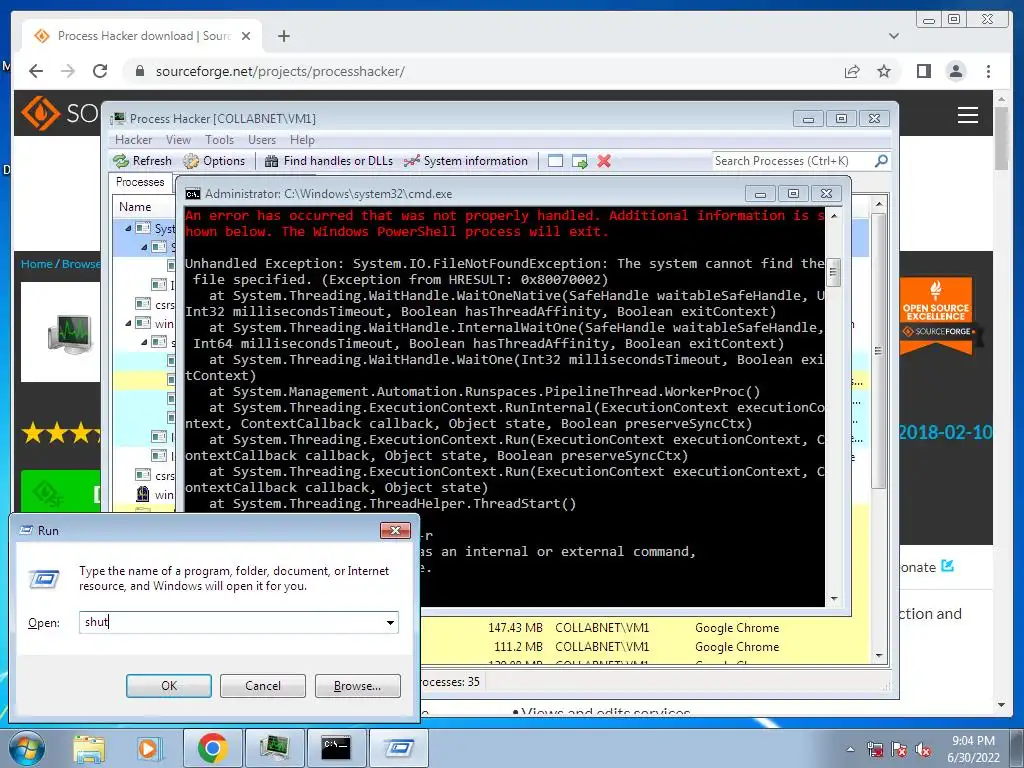The height and width of the screenshot is (768, 1024).
Task: Open Chrome side panel icon
Action: tap(923, 71)
